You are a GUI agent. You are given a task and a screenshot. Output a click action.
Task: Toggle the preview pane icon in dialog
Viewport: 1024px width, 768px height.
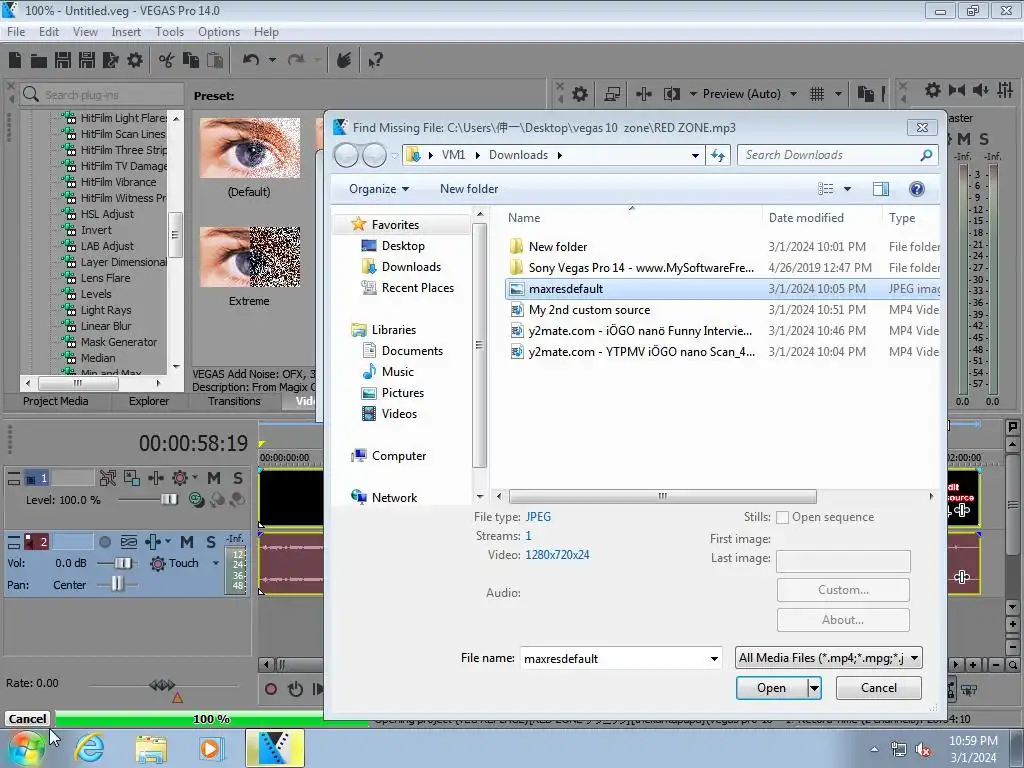pos(880,189)
